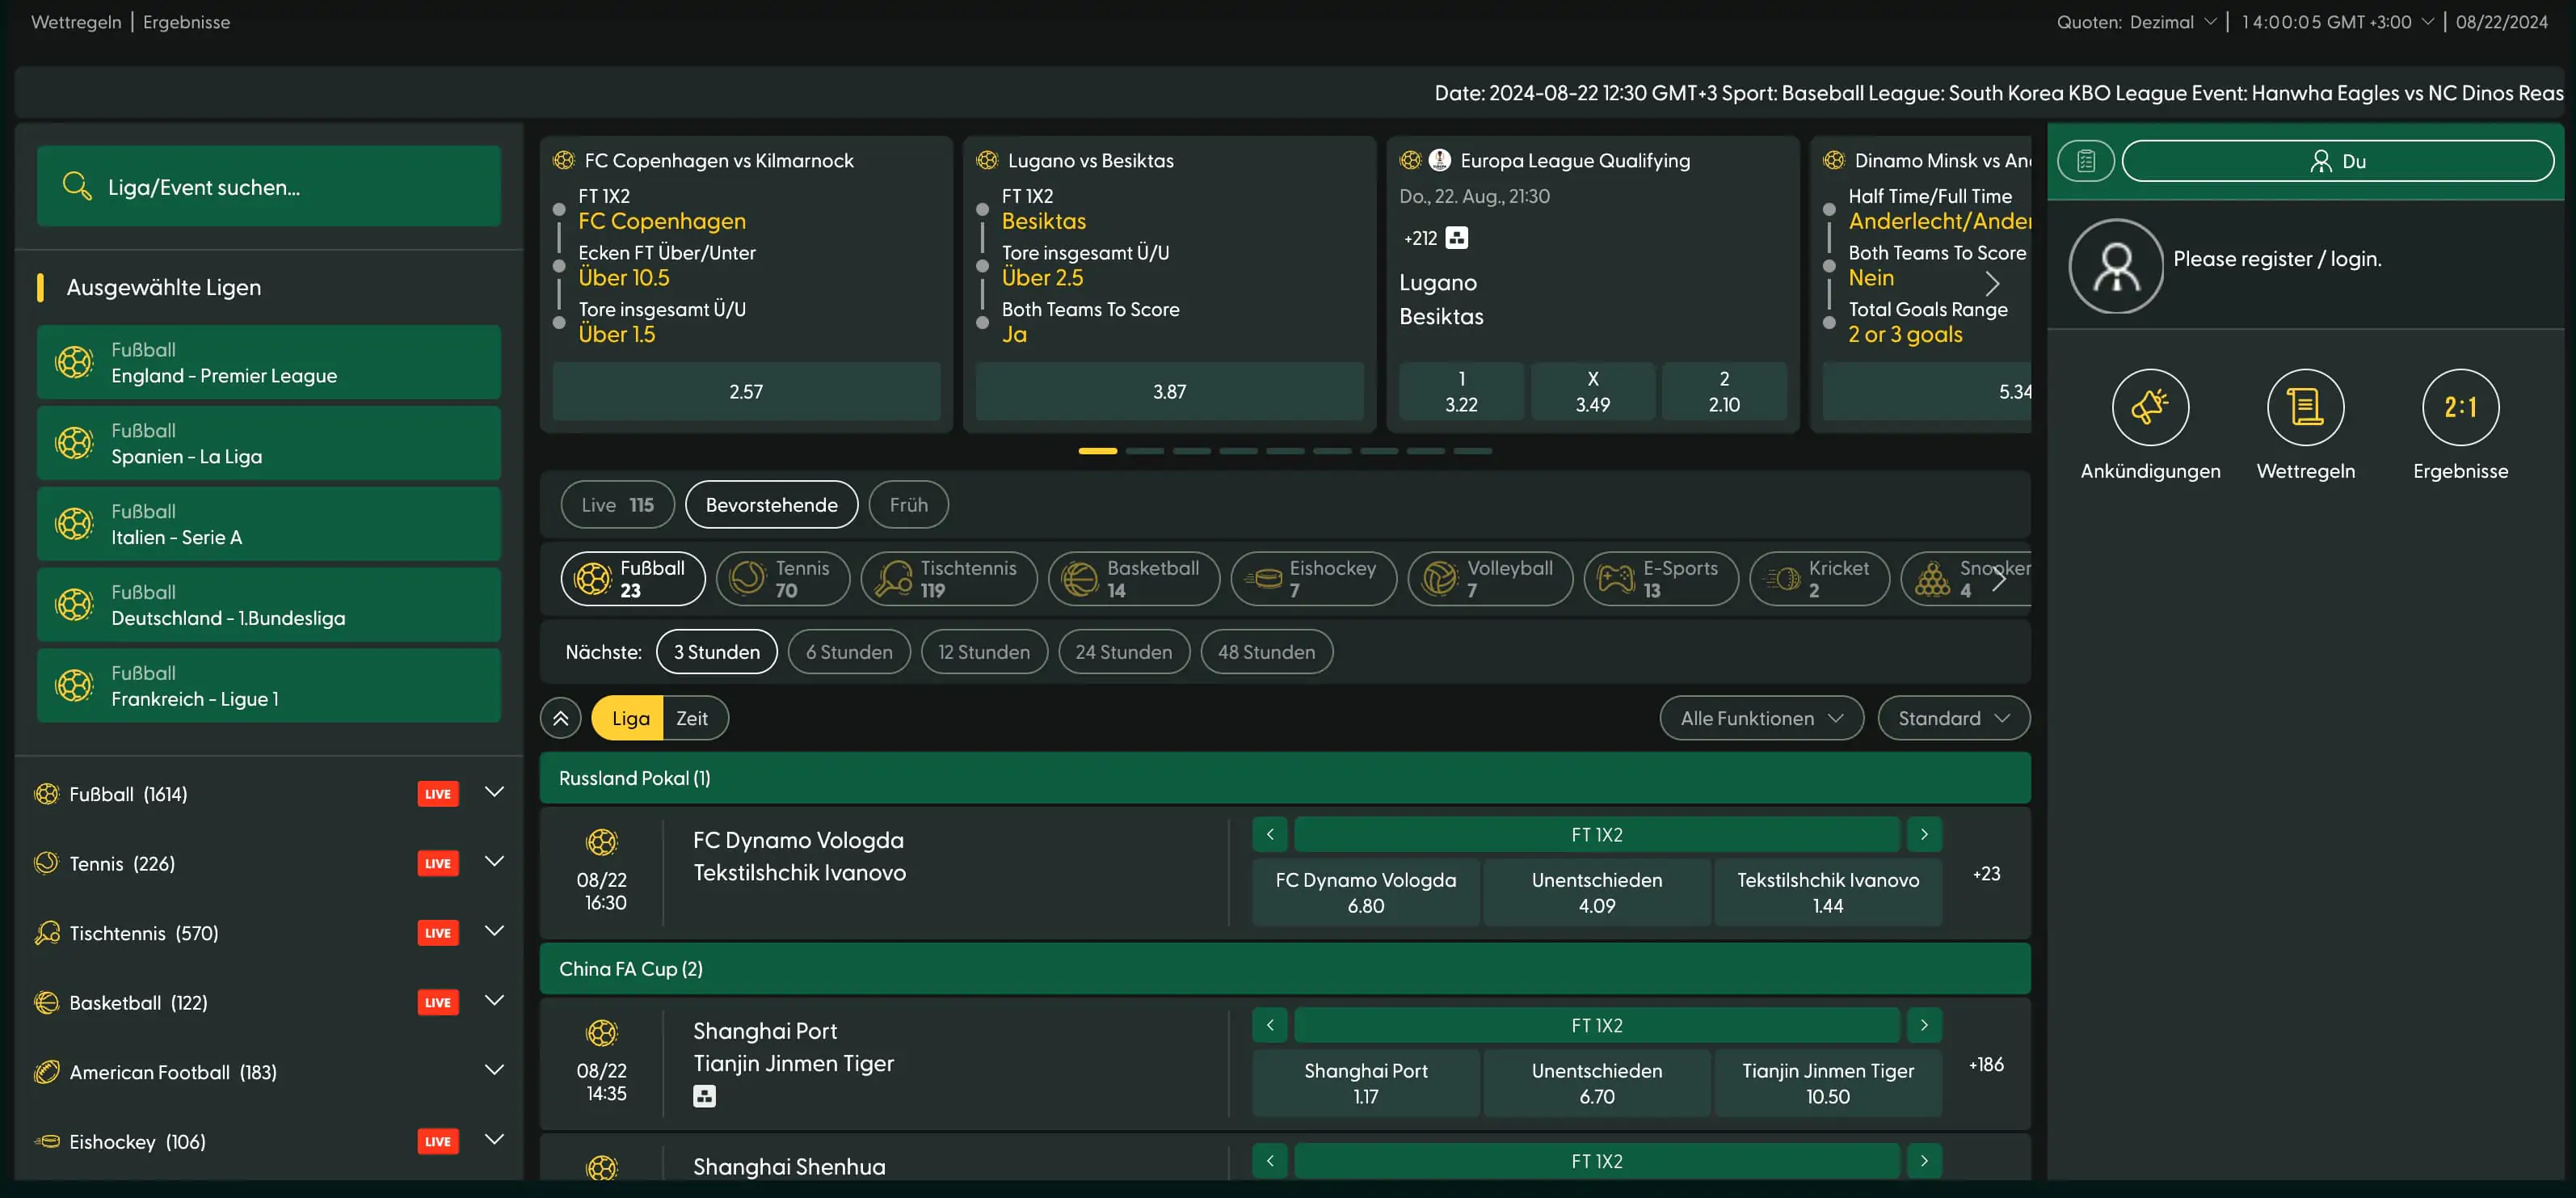Click the stats icon under Tianjin Jinmen Tiger

click(x=704, y=1096)
